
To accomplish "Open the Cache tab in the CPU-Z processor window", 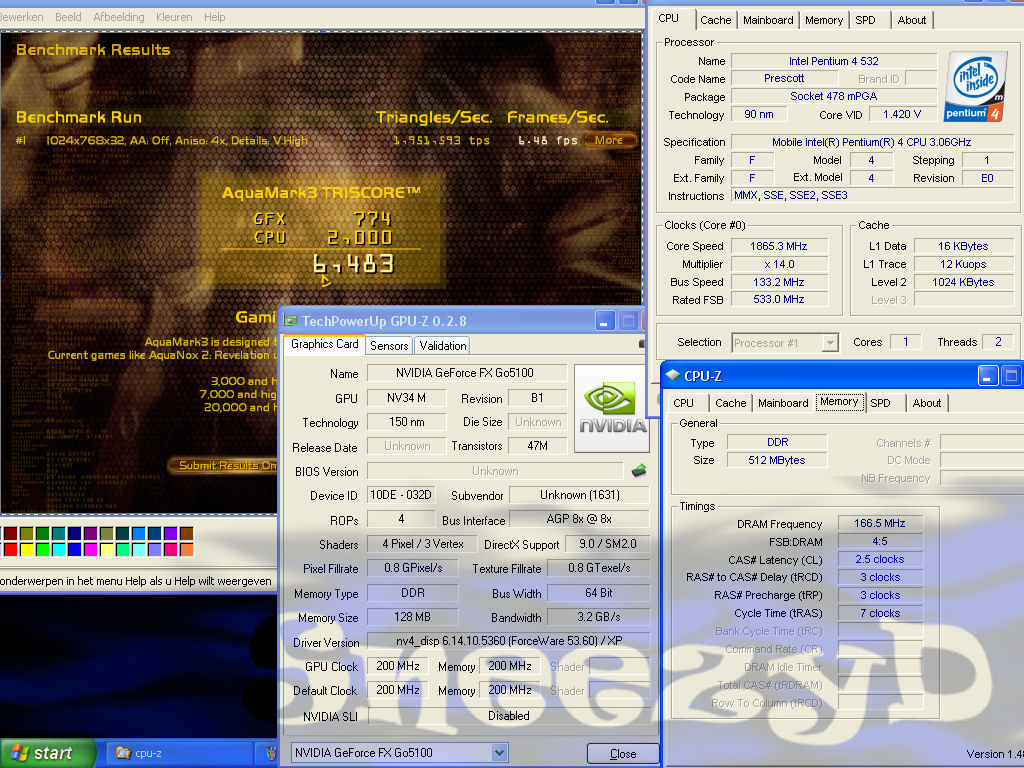I will (x=715, y=20).
